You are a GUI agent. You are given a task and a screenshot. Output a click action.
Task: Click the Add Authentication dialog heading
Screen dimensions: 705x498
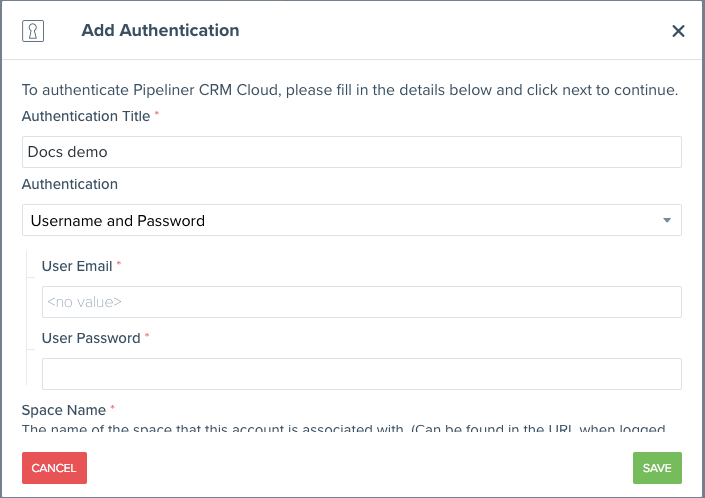pos(160,30)
